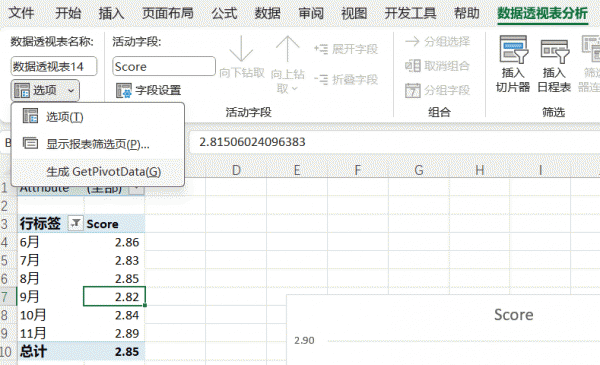Select the 9月 row label cell
The width and height of the screenshot is (600, 365).
pos(51,297)
